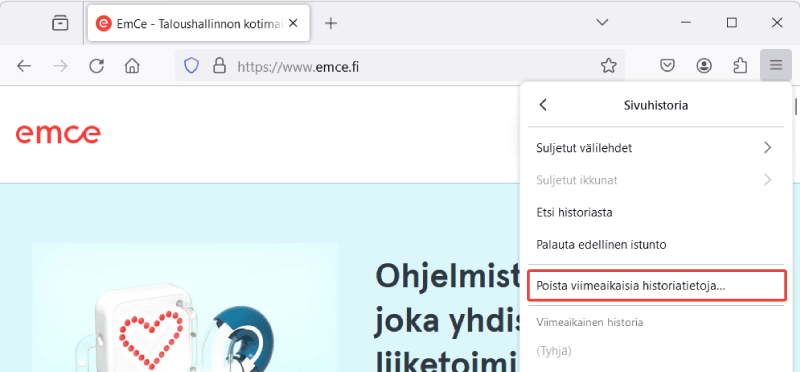Screen dimensions: 800x372
Task: Open a new tab with plus button
Action: click(x=331, y=23)
